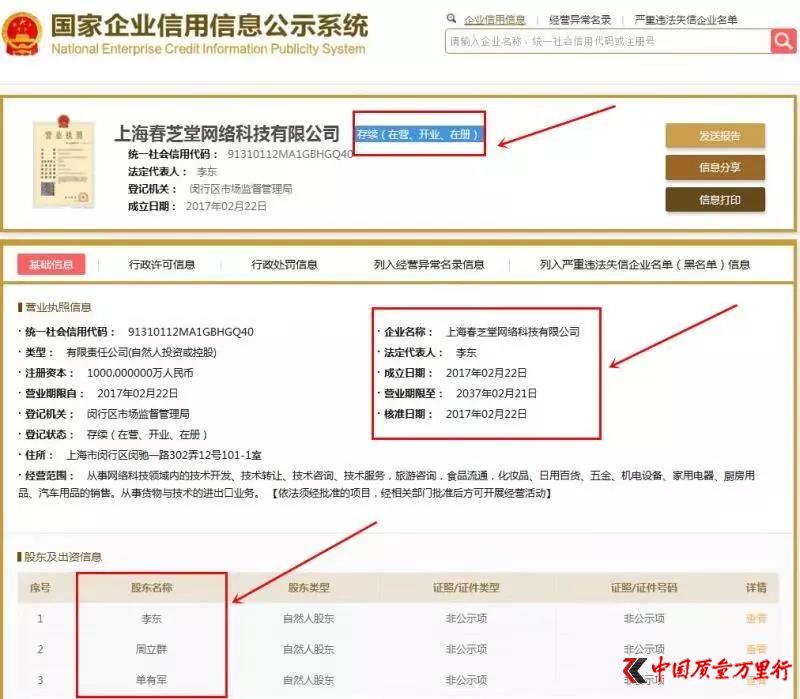The height and width of the screenshot is (699, 800).
Task: Click the company title 上海春芝堂网络科技有限公司 in header
Action: (x=227, y=134)
